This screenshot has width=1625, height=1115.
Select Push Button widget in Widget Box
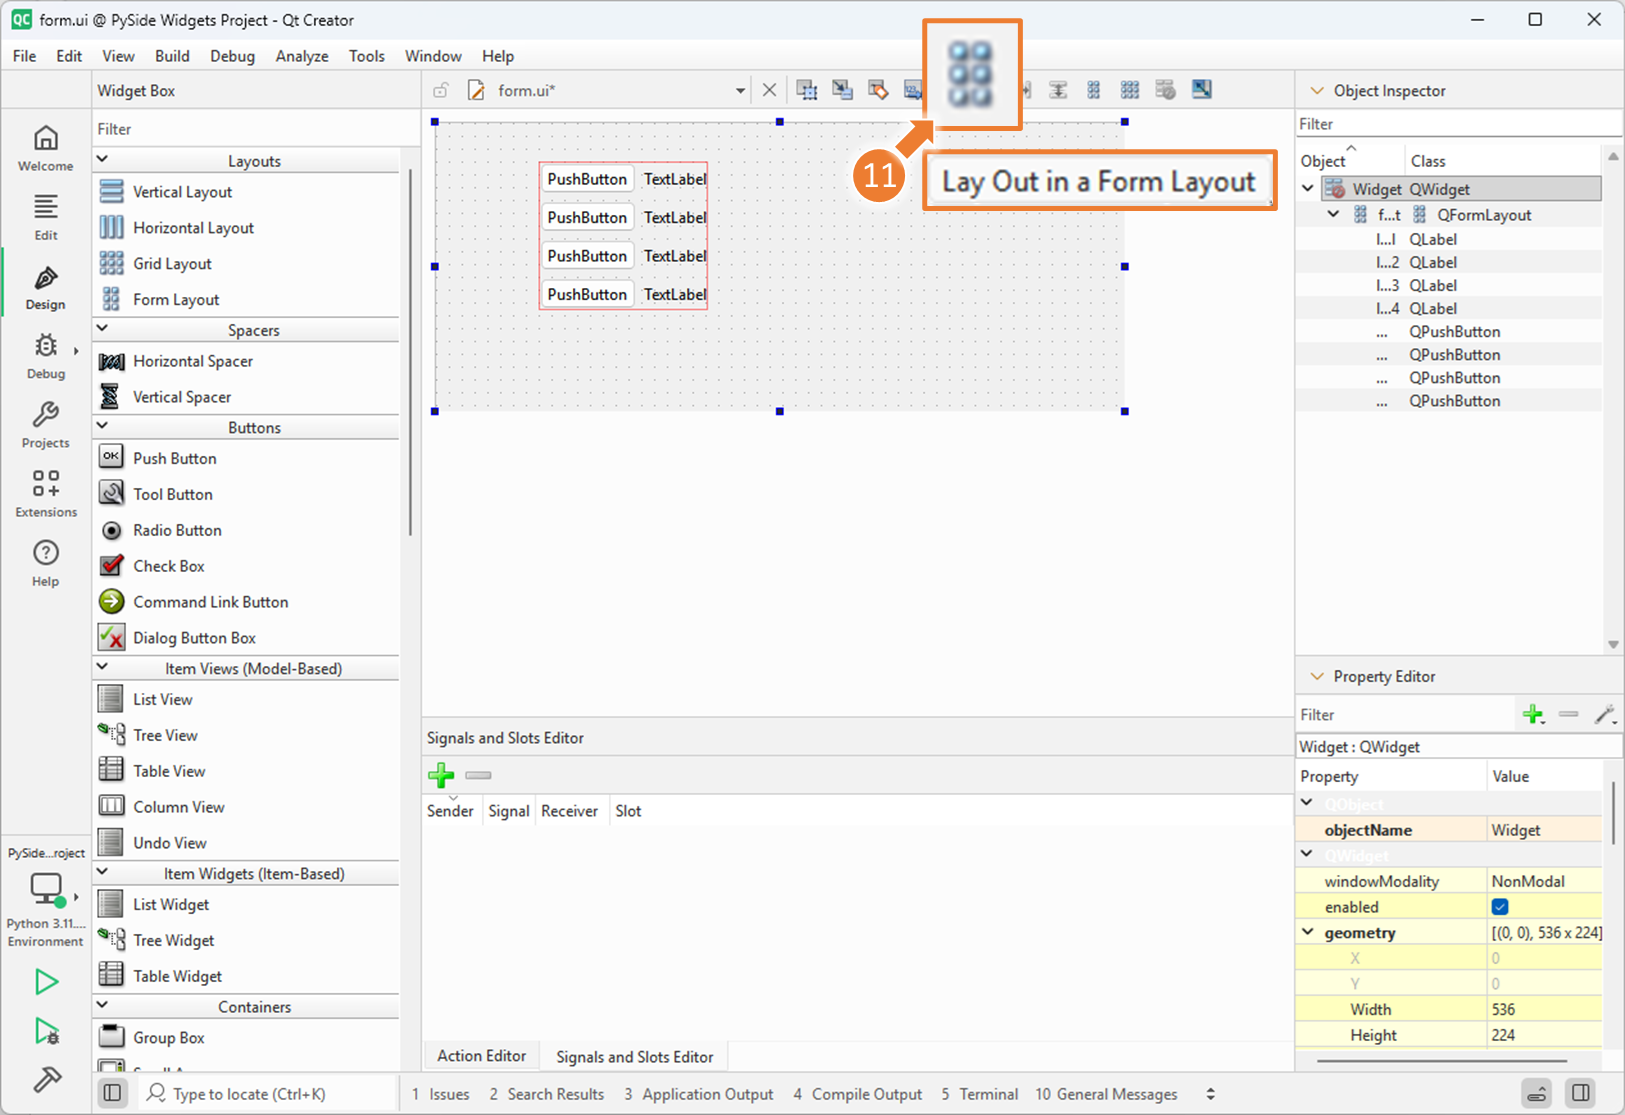[x=174, y=458]
